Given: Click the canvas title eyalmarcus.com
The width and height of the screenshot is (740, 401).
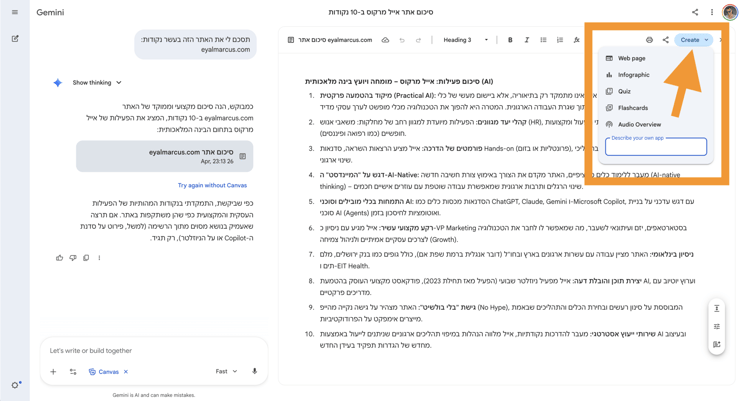Looking at the screenshot, I should 335,40.
